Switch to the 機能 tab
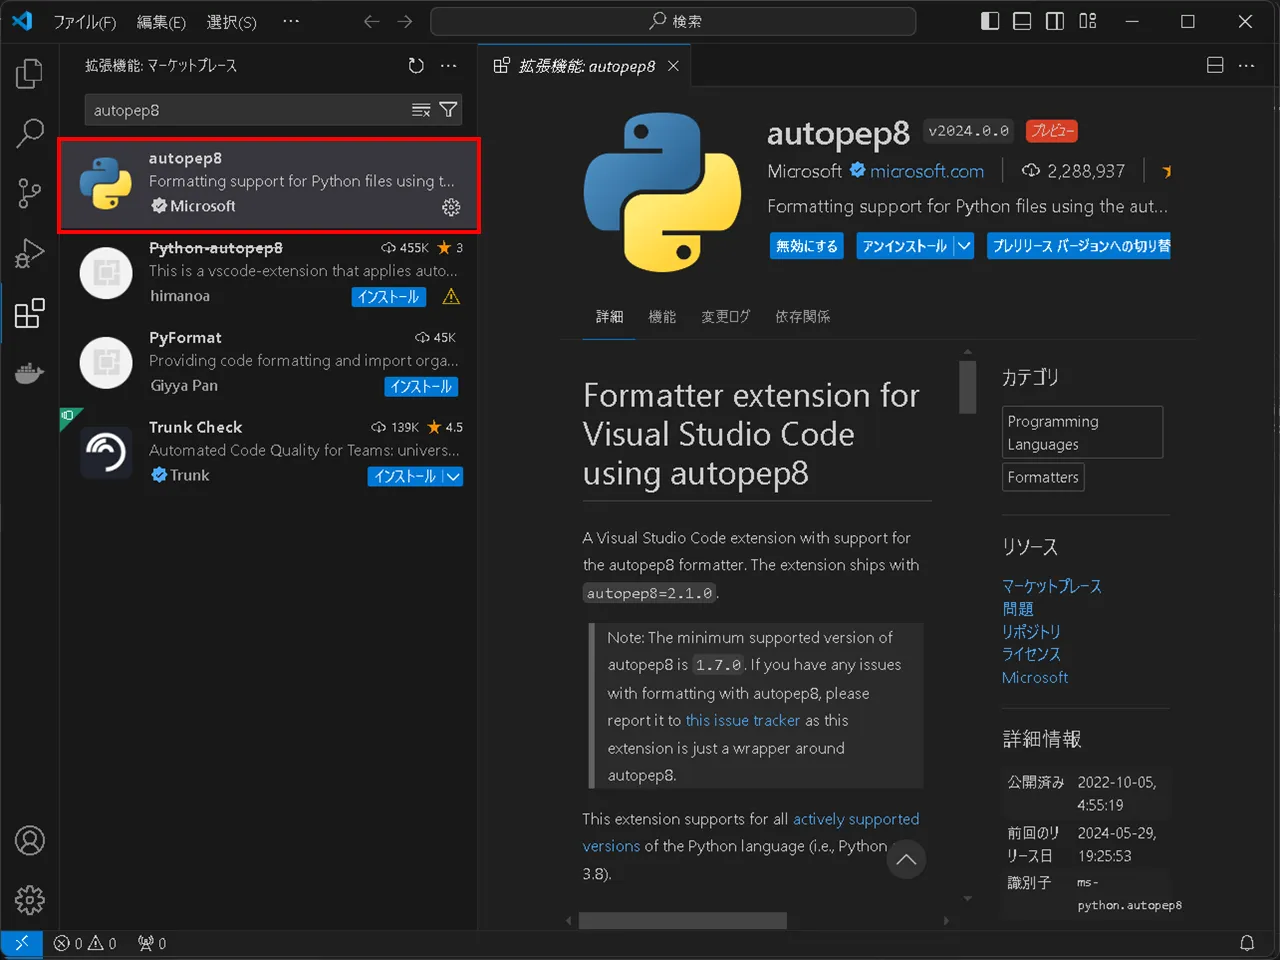The image size is (1280, 960). (x=662, y=317)
